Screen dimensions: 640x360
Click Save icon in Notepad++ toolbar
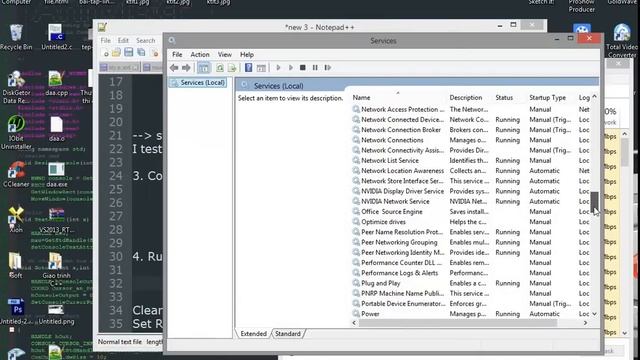(129, 52)
